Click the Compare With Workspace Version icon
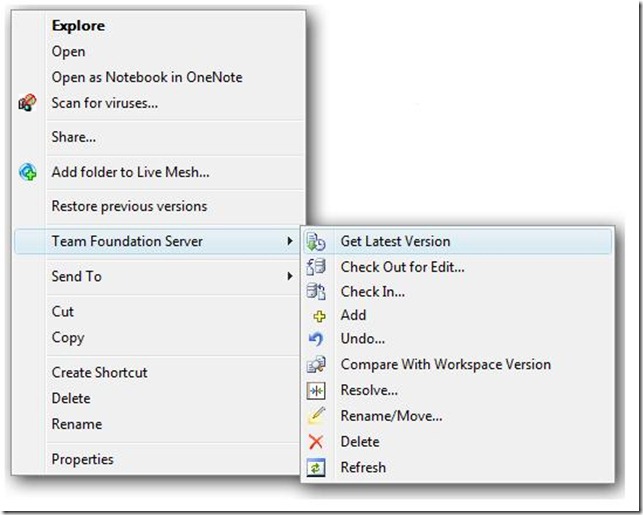 (x=316, y=365)
